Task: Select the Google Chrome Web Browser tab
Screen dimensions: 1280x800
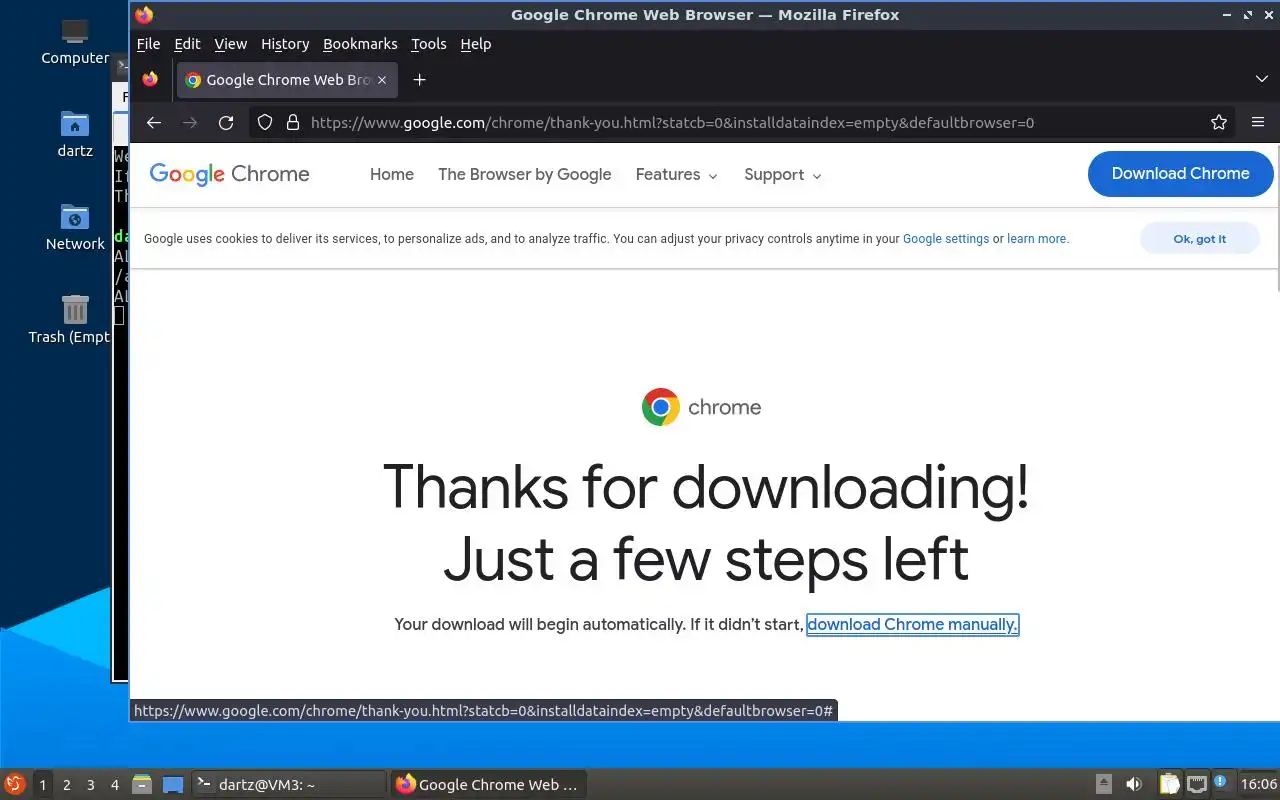Action: (287, 80)
